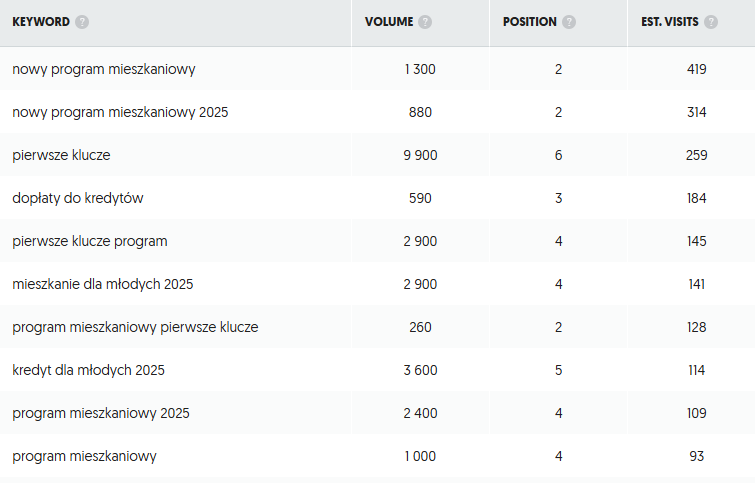755x483 pixels.
Task: Click the 'program mieszkaniowy 2025' keyword
Action: [x=101, y=413]
